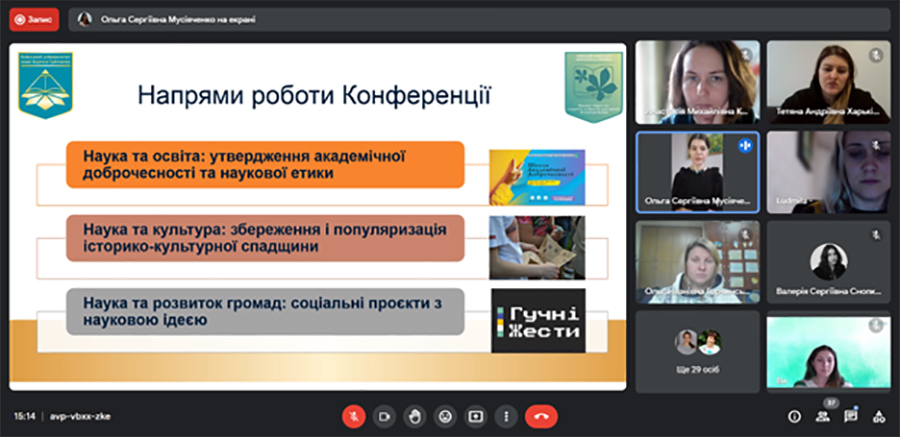Click the 15:14 clock in bottom bar
Screen dimensions: 900x437
(x=25, y=417)
